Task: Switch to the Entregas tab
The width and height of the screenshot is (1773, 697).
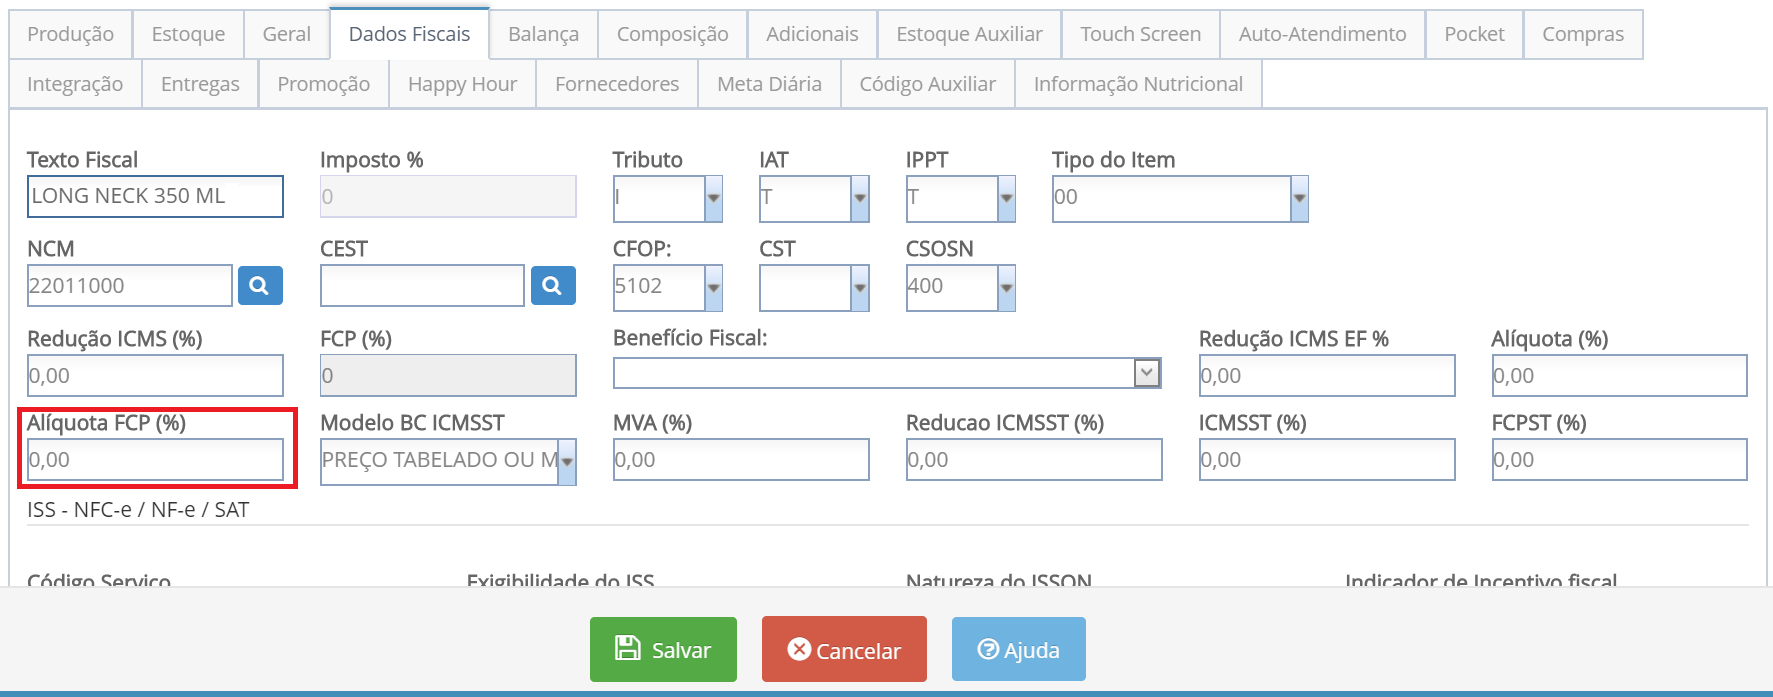Action: coord(200,84)
